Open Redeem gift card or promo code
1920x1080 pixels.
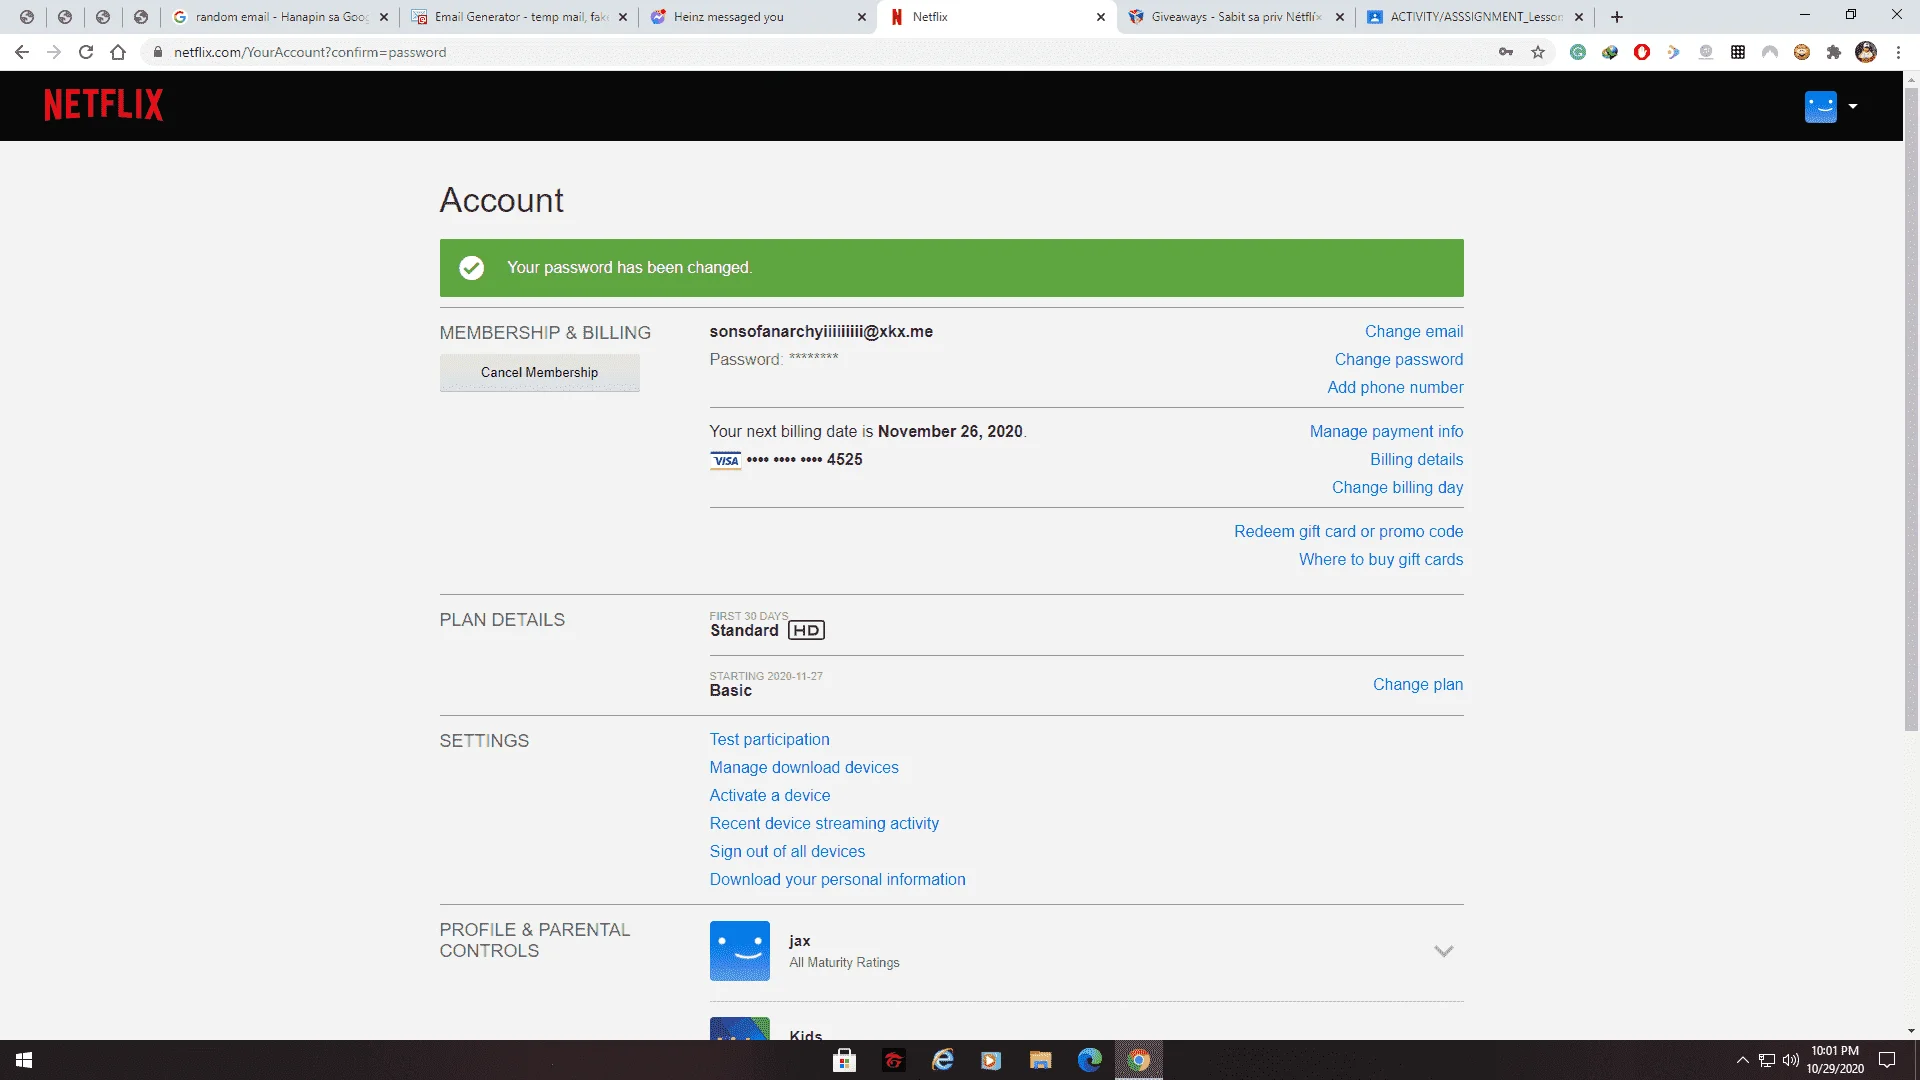(x=1348, y=531)
